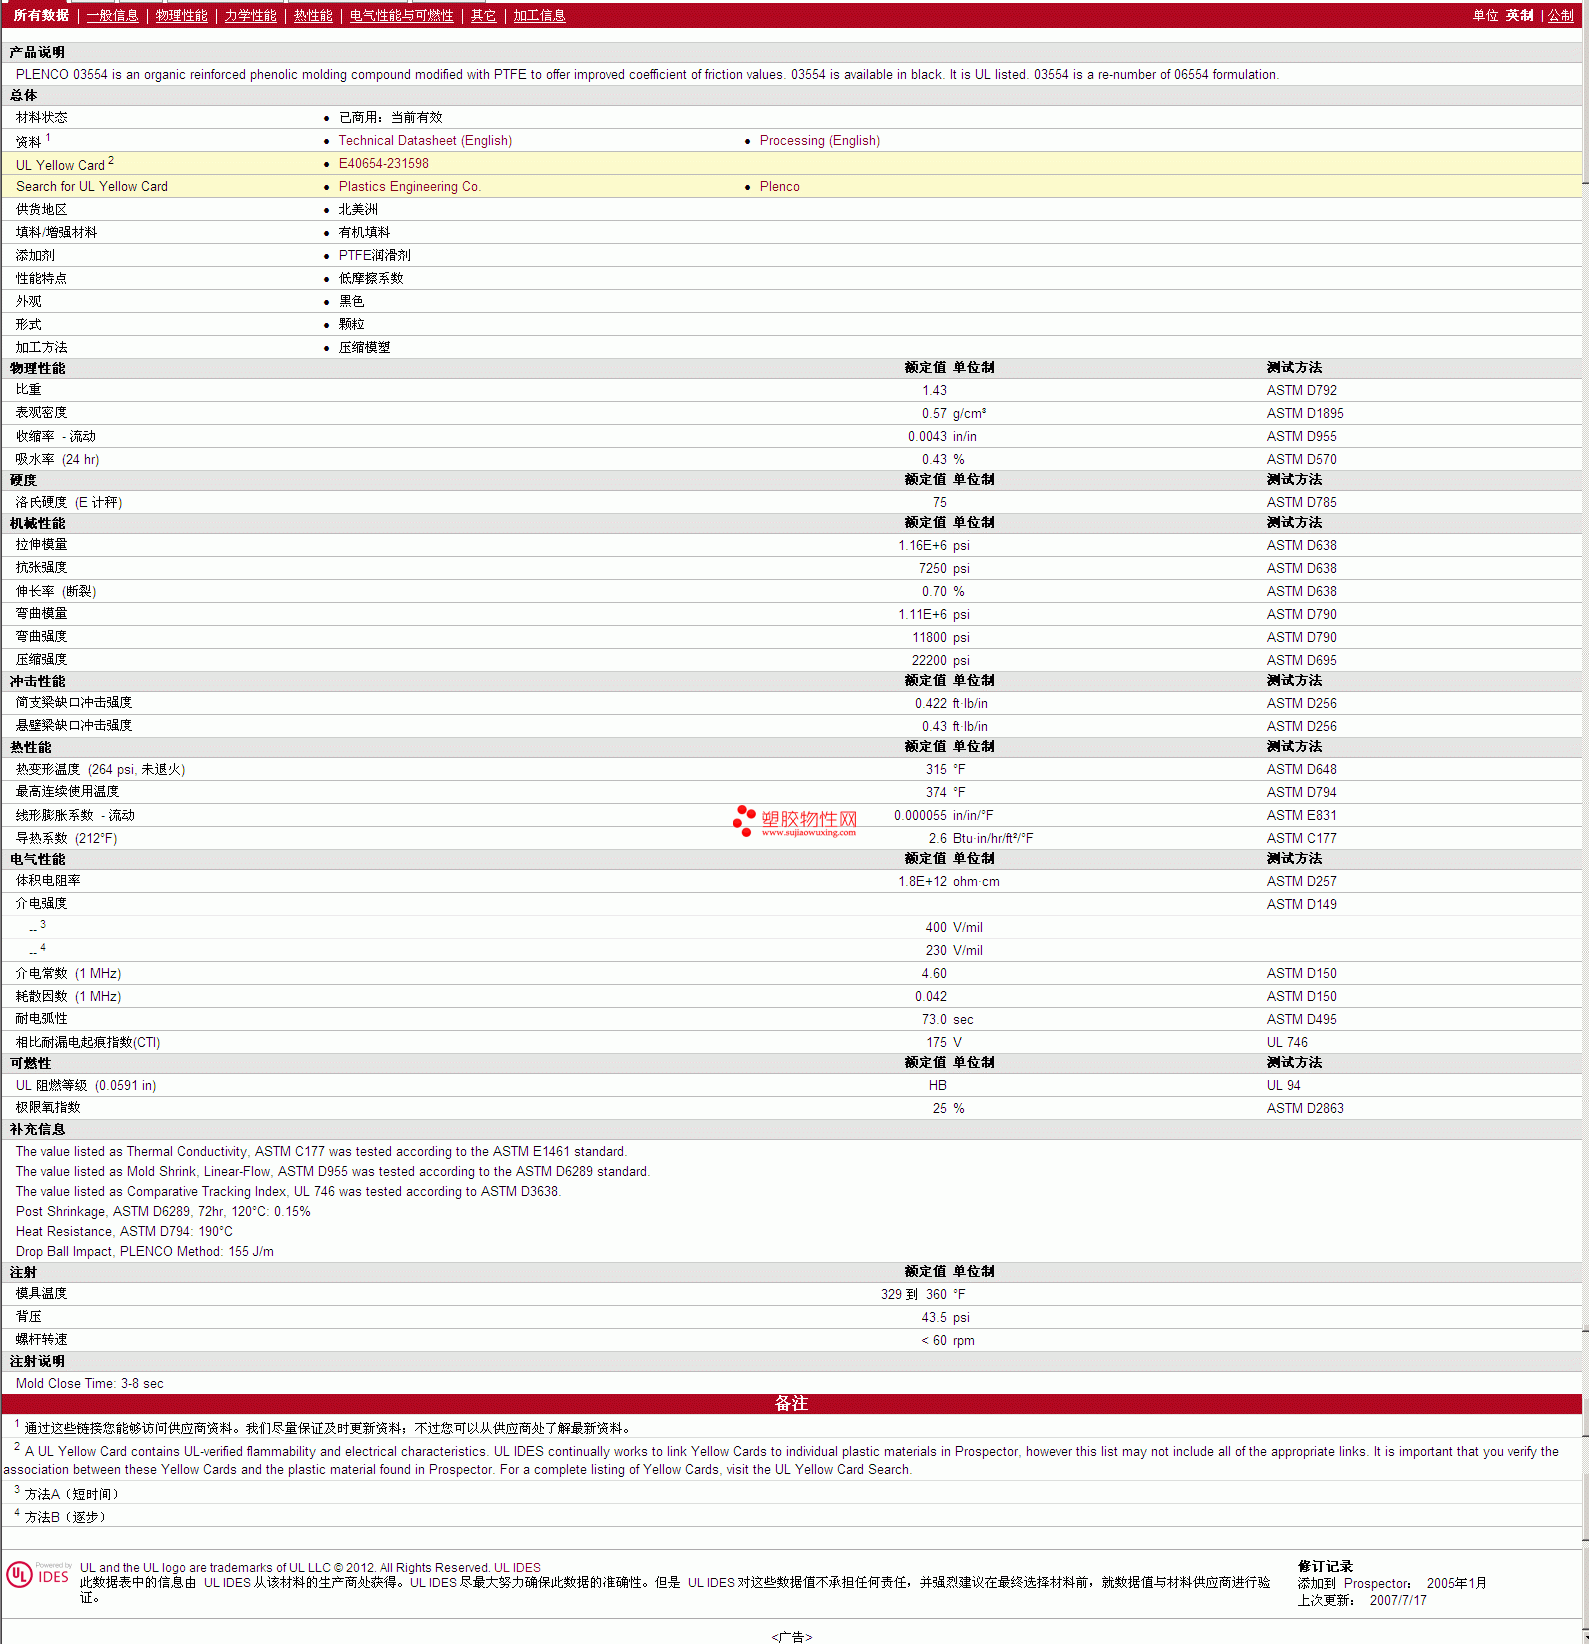
Task: Click the 加工方法 value 压缩模塑
Action: click(x=364, y=348)
